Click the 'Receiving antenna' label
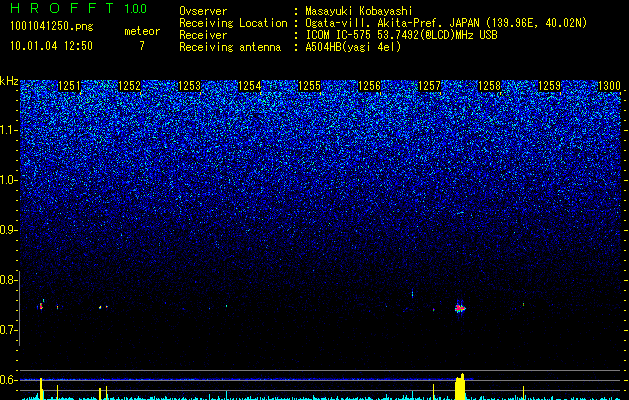This screenshot has width=629, height=400. [230, 47]
